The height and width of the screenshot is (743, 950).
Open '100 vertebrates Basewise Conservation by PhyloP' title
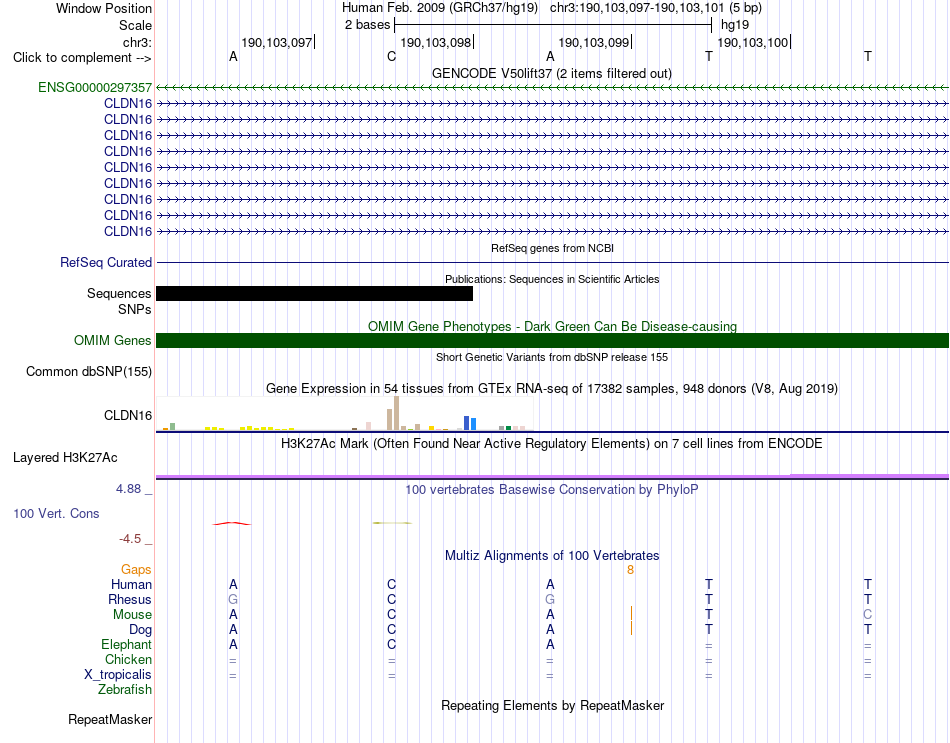[x=552, y=490]
